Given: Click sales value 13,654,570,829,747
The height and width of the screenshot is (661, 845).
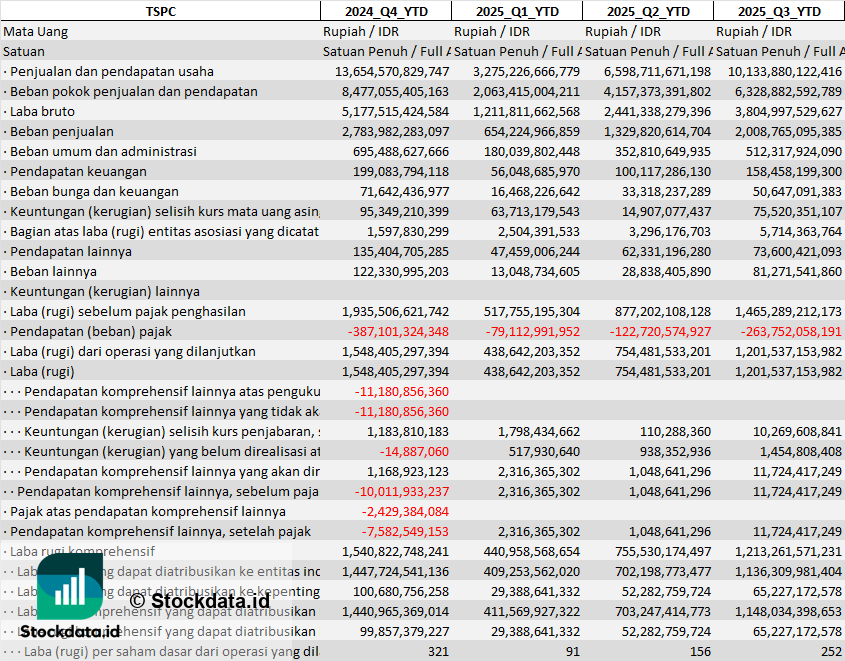Looking at the screenshot, I should point(392,72).
